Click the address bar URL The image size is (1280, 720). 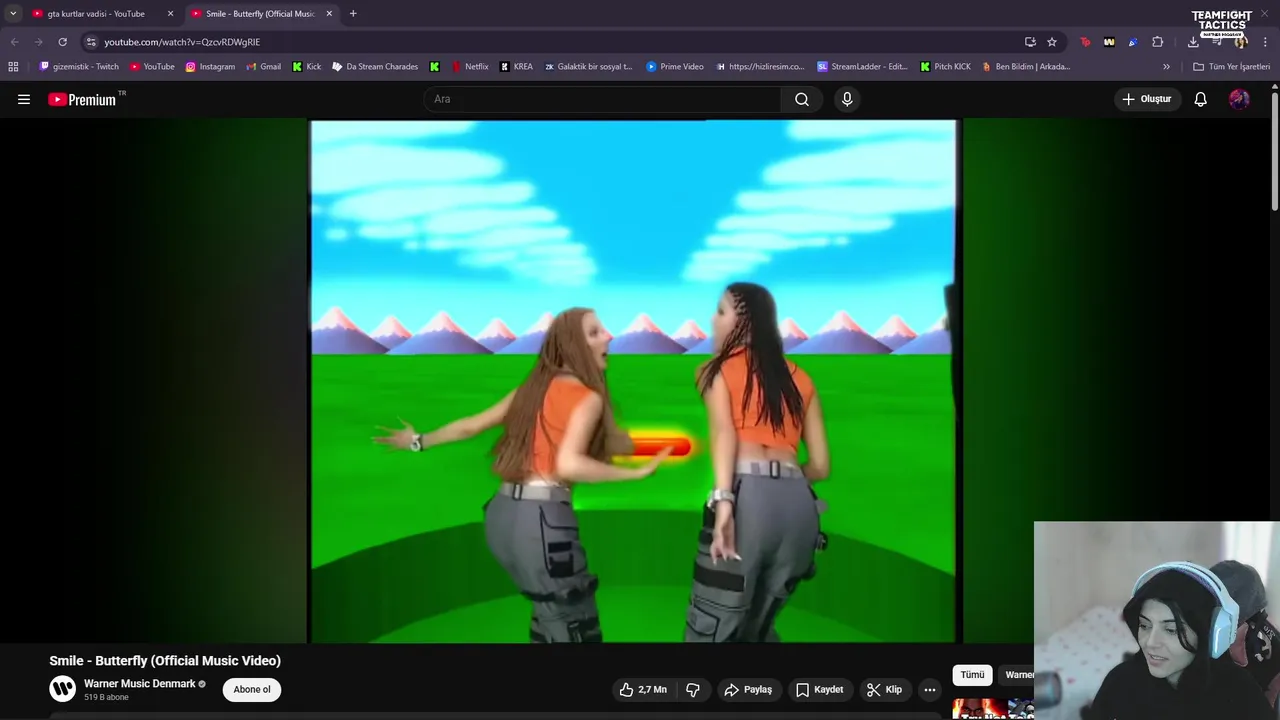182,42
